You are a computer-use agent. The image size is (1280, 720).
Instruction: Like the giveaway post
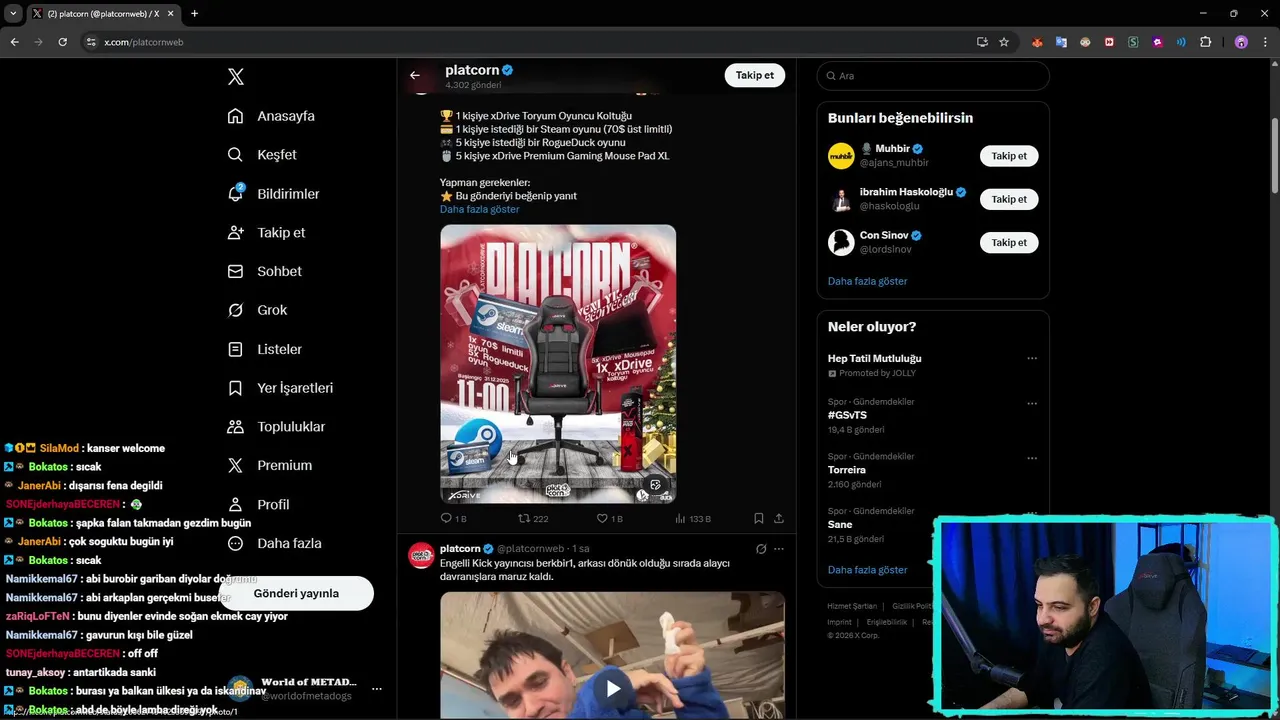tap(609, 518)
